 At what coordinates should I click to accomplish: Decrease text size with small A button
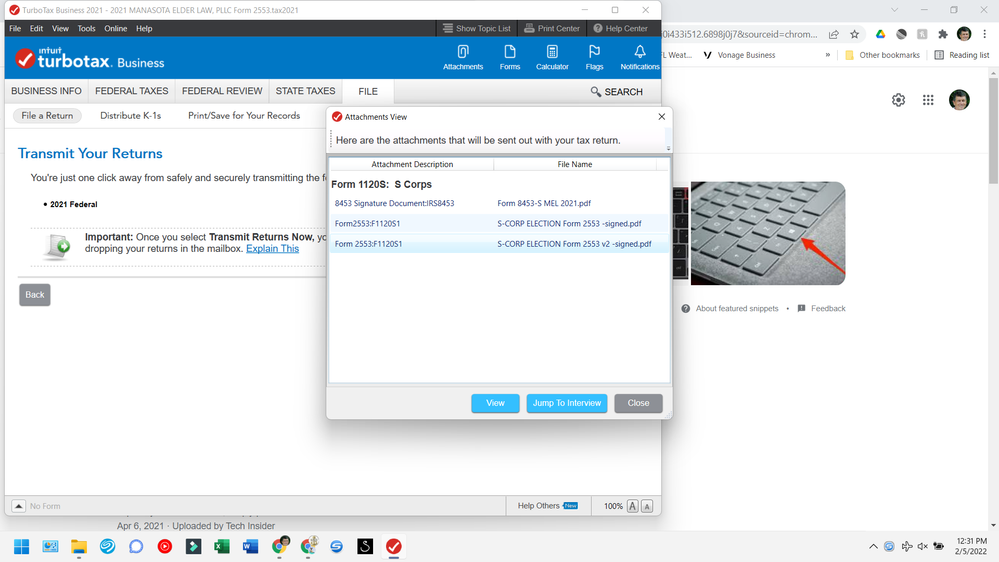click(x=647, y=507)
